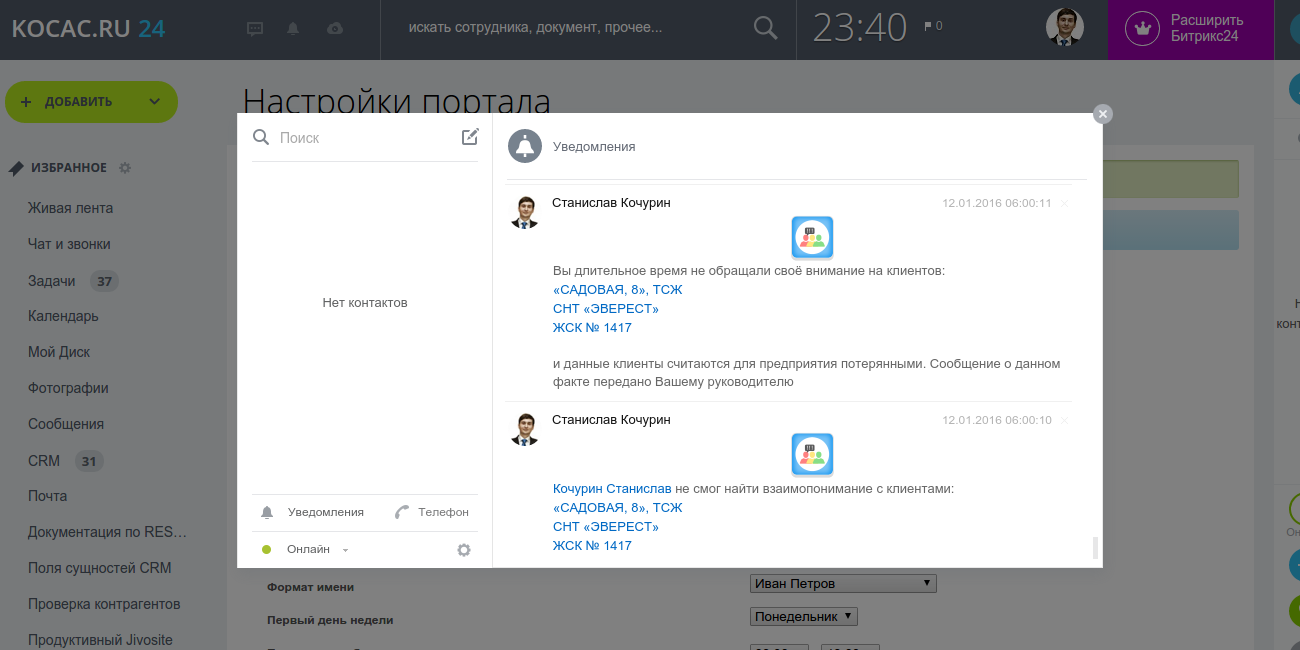
Task: Click the CRM counter badge 31
Action: point(89,461)
